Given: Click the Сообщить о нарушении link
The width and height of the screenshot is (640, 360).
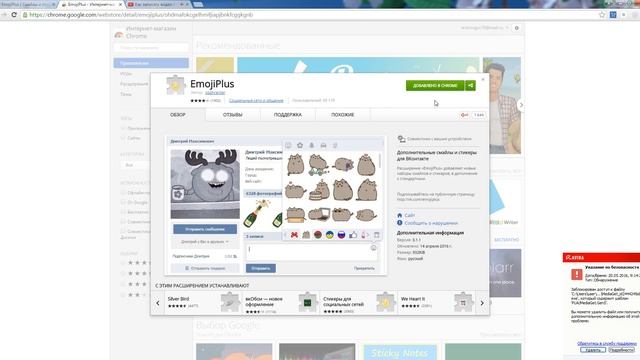Looking at the screenshot, I should click(431, 223).
